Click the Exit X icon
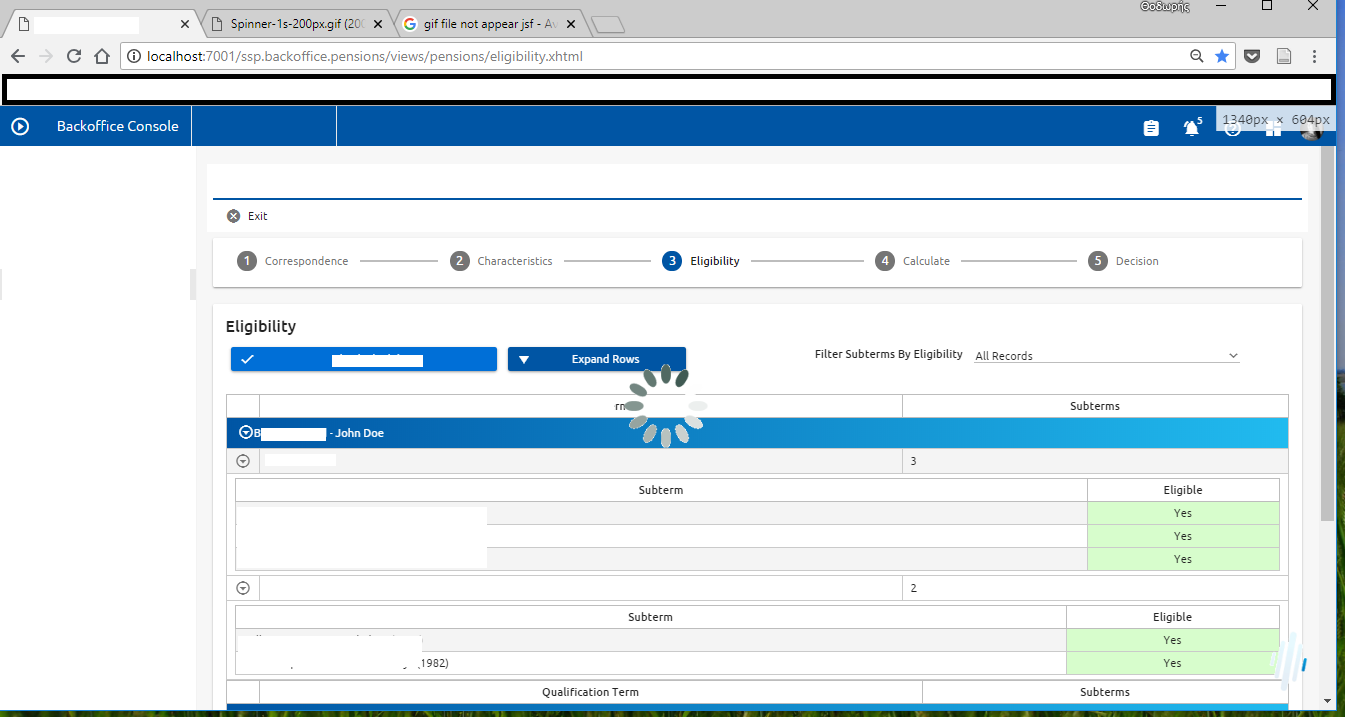The height and width of the screenshot is (717, 1345). [x=233, y=216]
